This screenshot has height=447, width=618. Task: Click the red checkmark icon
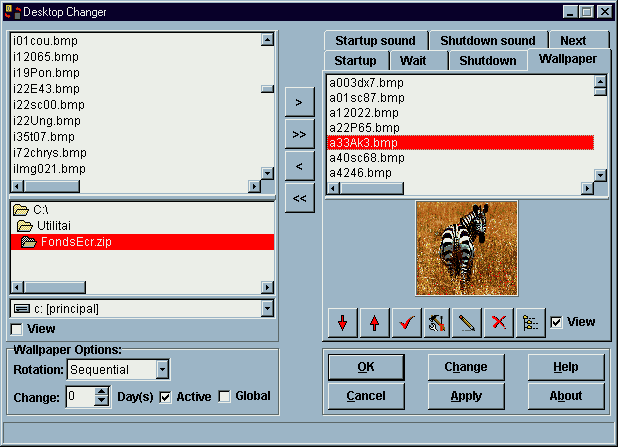[x=406, y=324]
